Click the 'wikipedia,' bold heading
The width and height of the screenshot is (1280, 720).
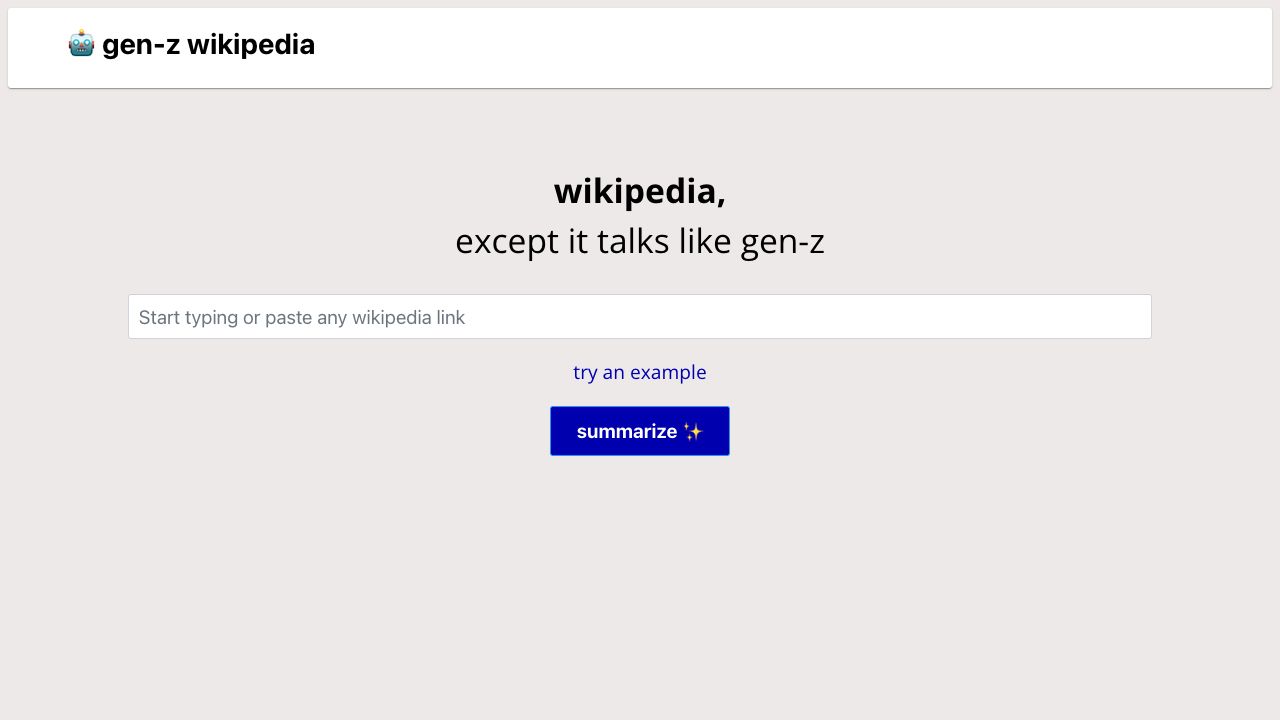[639, 190]
